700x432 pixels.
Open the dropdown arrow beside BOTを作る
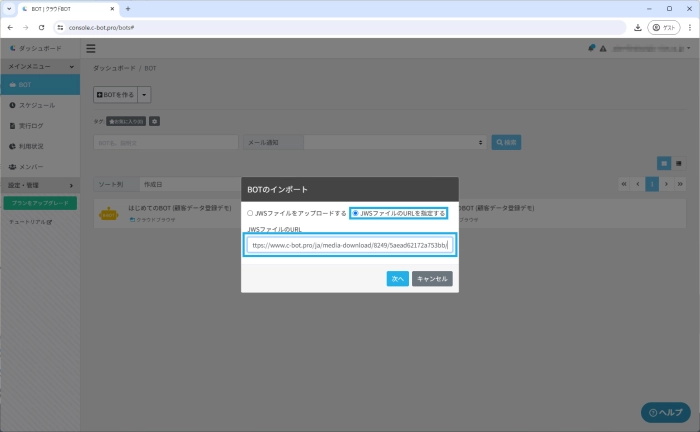pyautogui.click(x=145, y=94)
